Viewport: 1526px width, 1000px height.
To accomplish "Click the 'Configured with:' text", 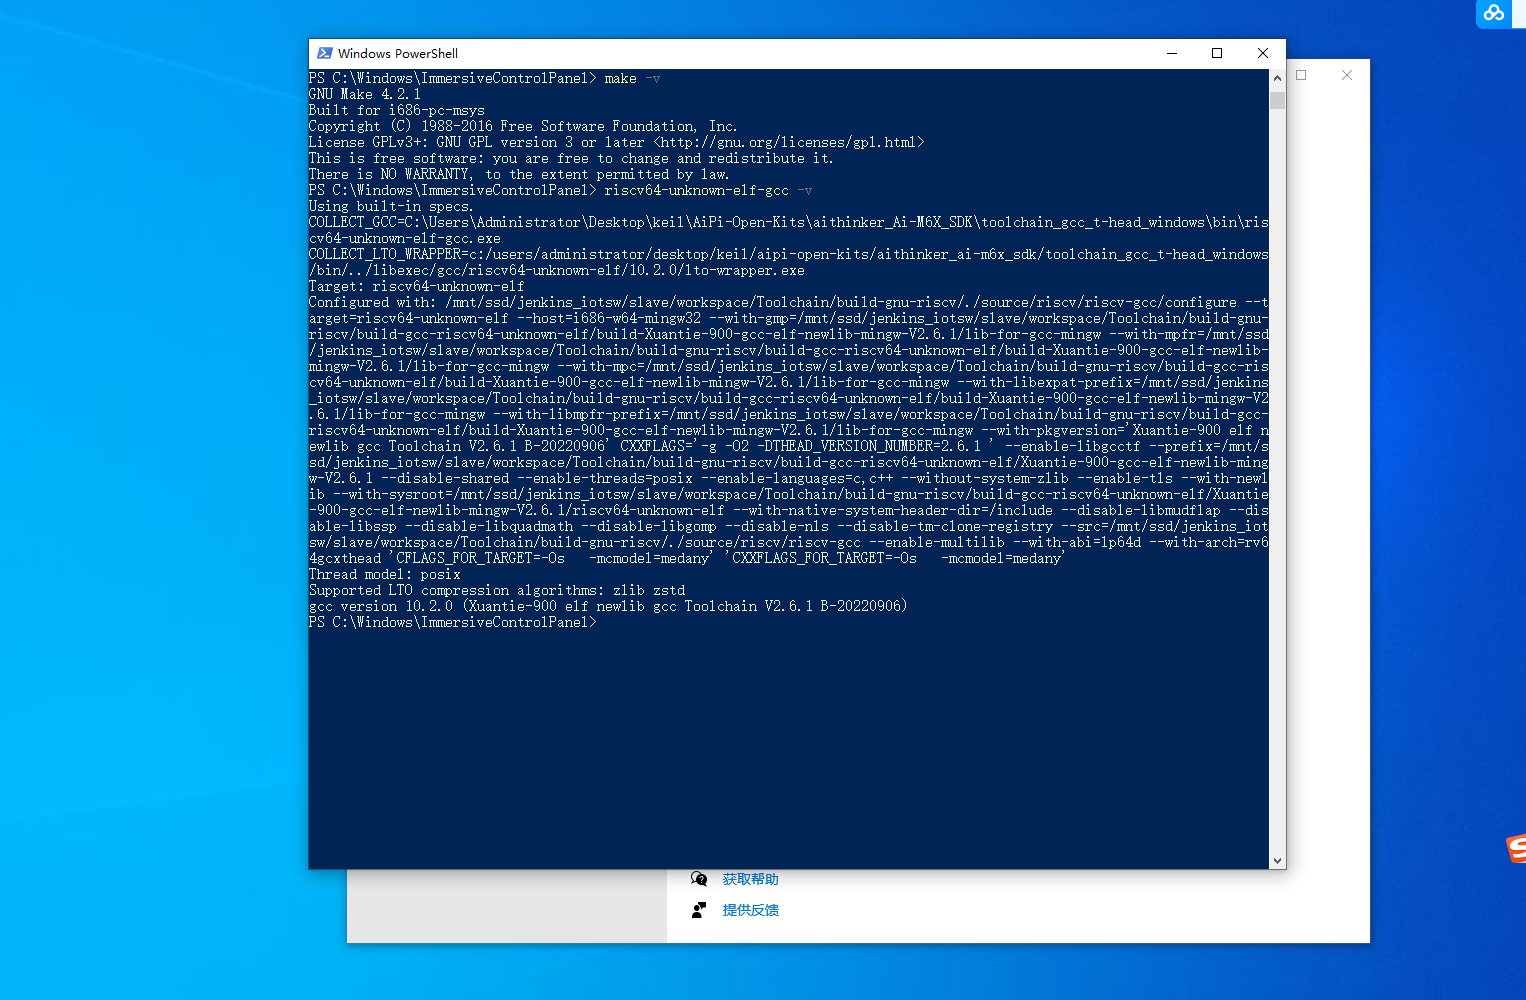I will [372, 302].
